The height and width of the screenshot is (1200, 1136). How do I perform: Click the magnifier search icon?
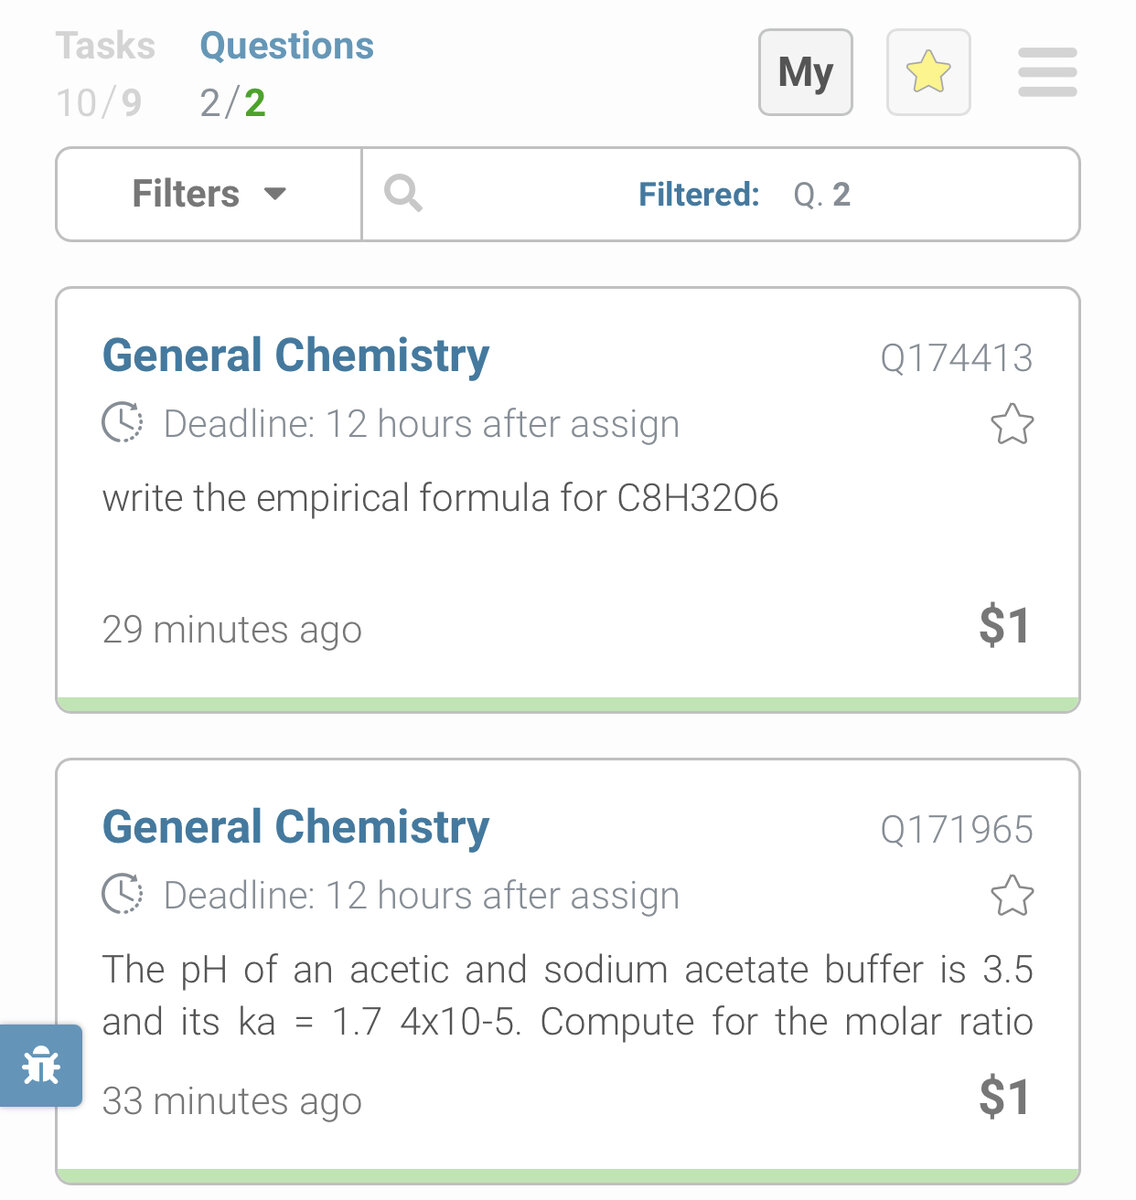pyautogui.click(x=403, y=193)
